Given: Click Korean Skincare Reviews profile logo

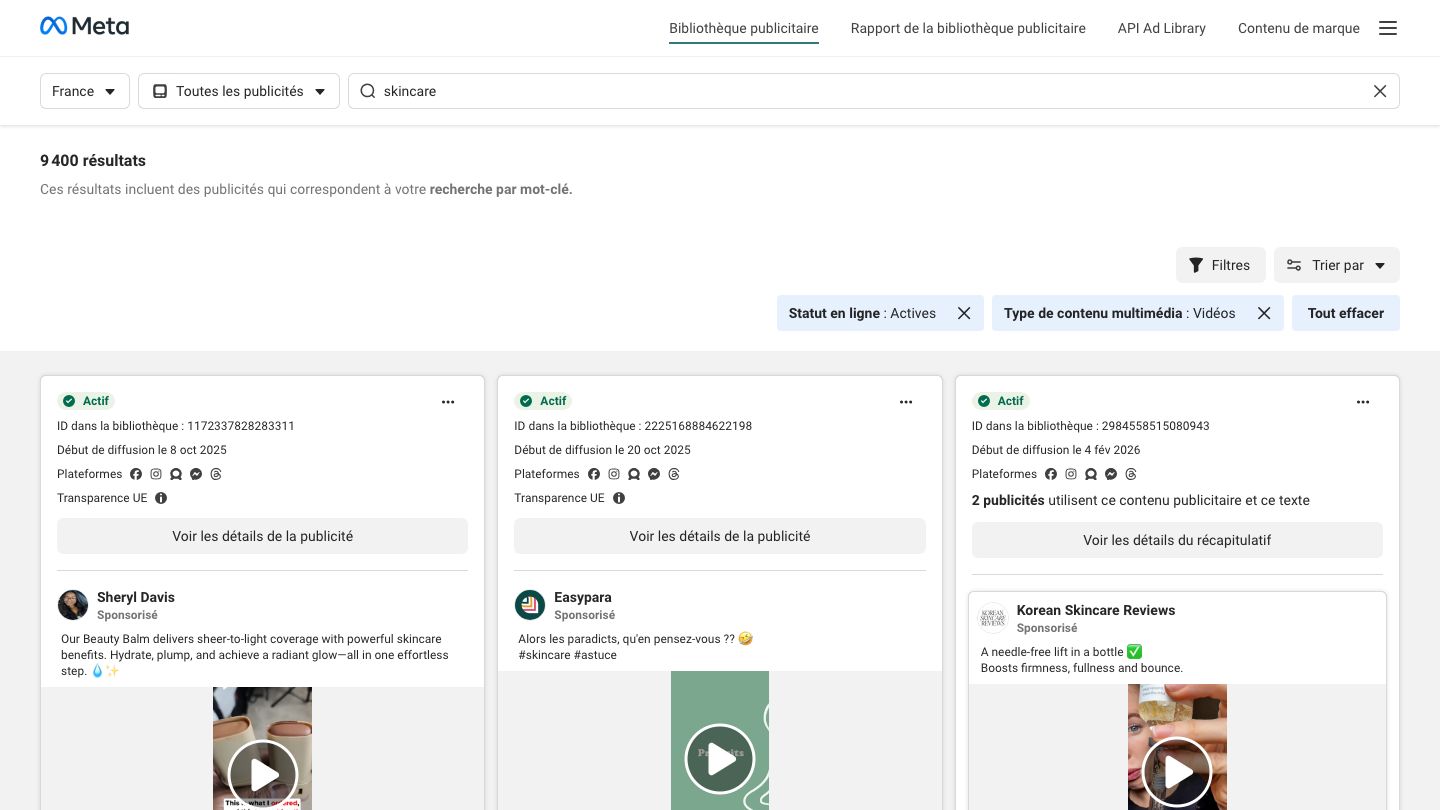Looking at the screenshot, I should [992, 618].
